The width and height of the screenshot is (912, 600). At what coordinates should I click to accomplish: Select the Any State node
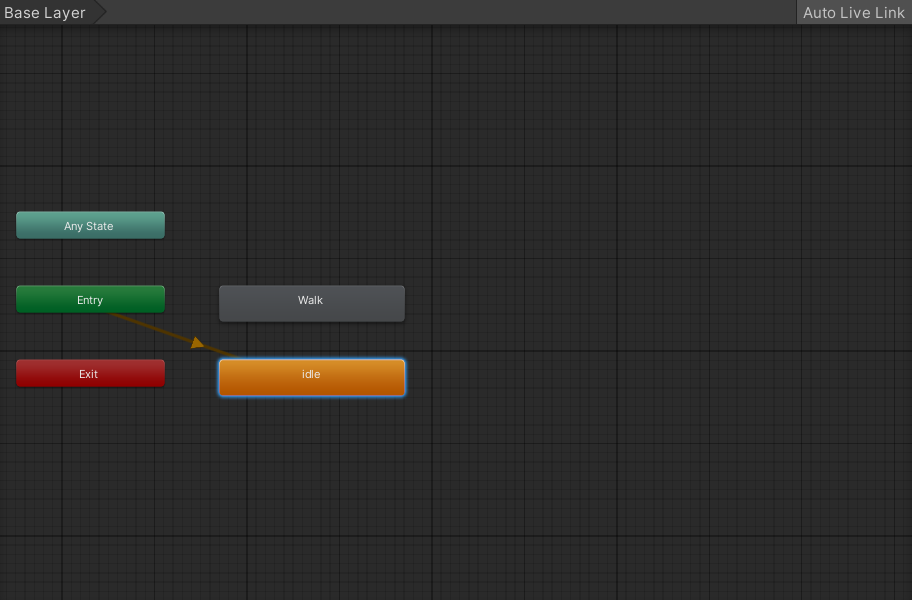[x=90, y=226]
